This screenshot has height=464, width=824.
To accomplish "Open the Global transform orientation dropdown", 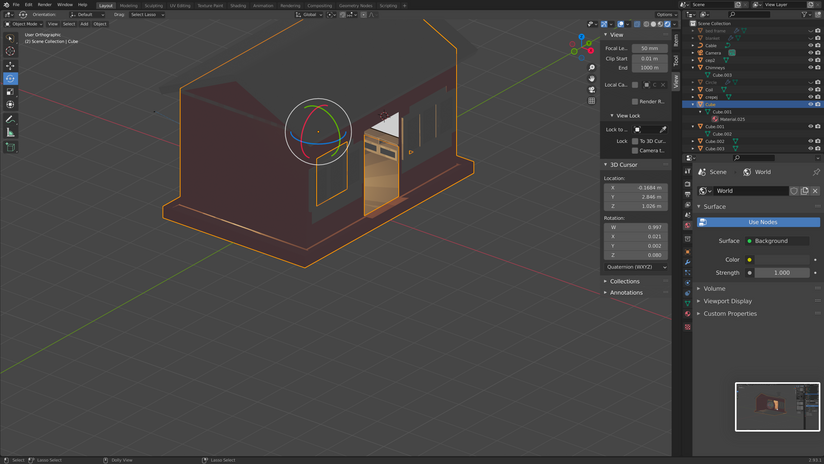I will 309,15.
